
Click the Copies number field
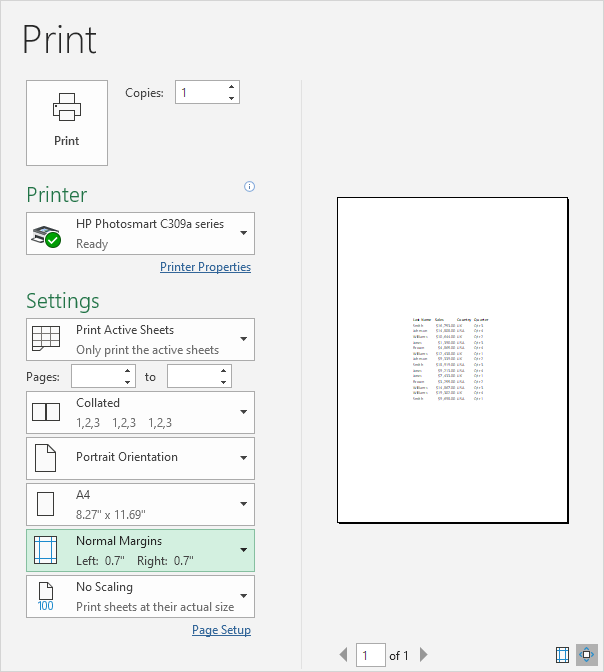click(x=200, y=92)
